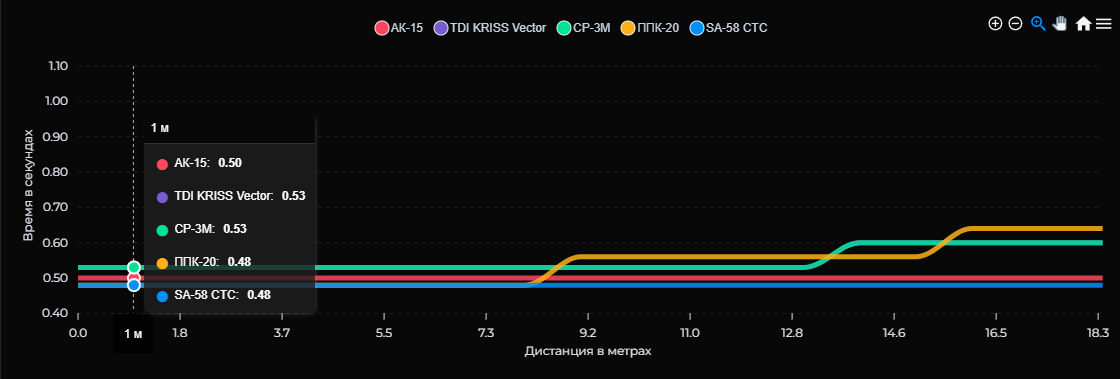Click the blue SA-58 CTC legend marker
Viewport: 1120px width, 379px height.
click(697, 29)
